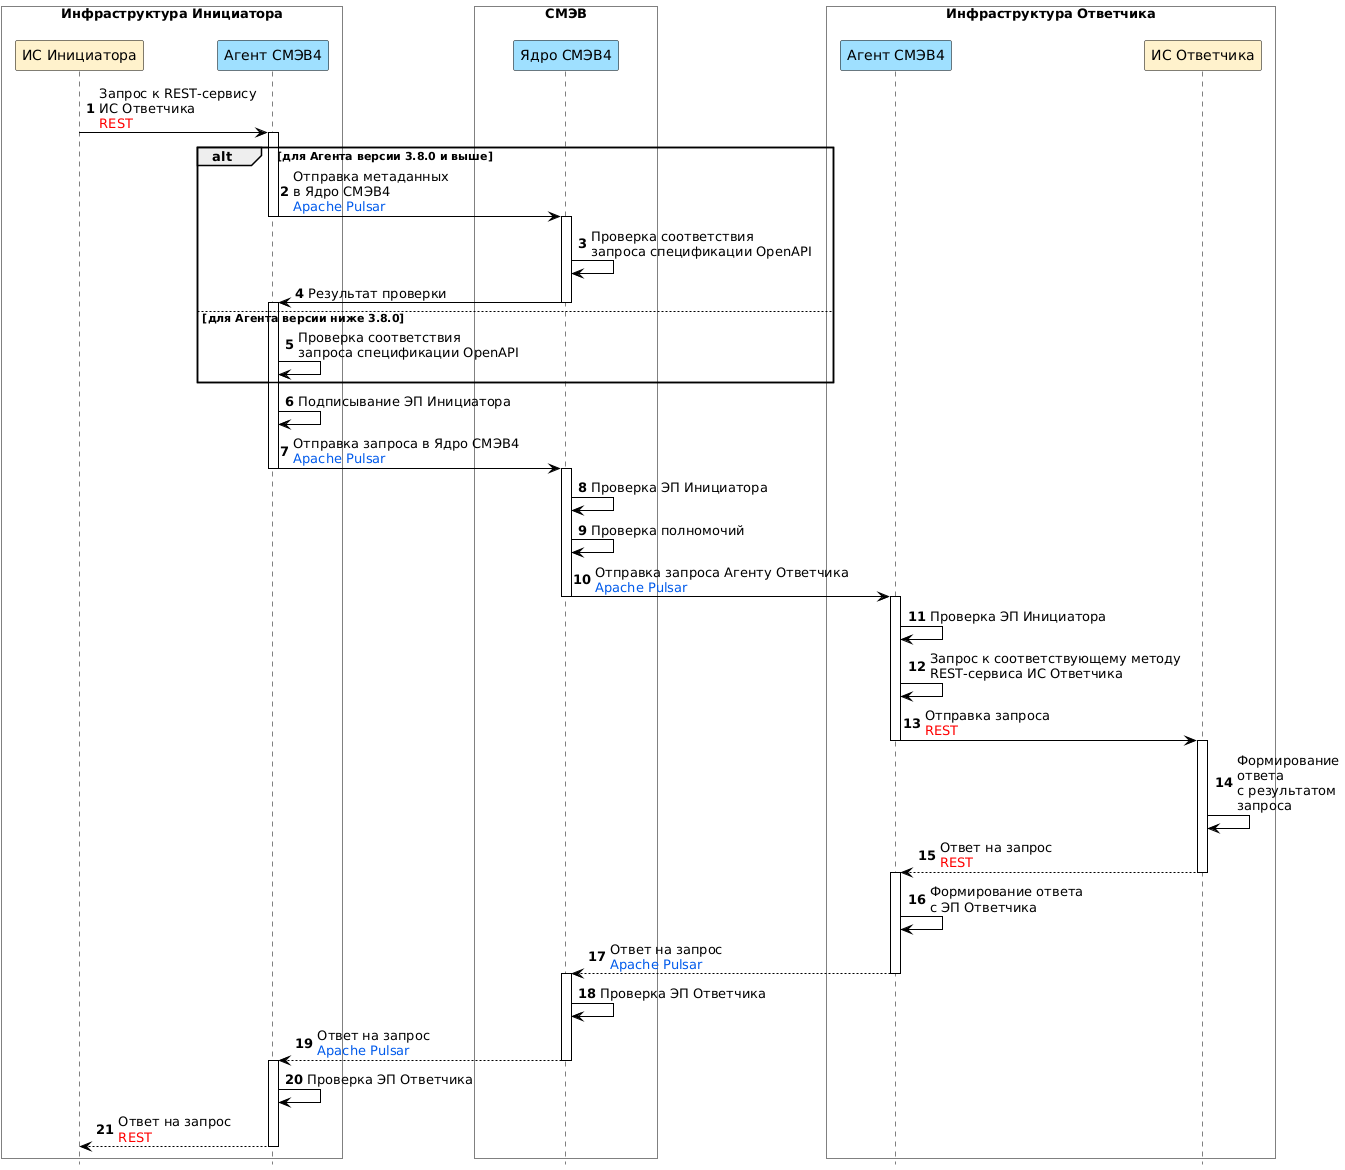Click the ИС Инициатора participant box

[79, 56]
